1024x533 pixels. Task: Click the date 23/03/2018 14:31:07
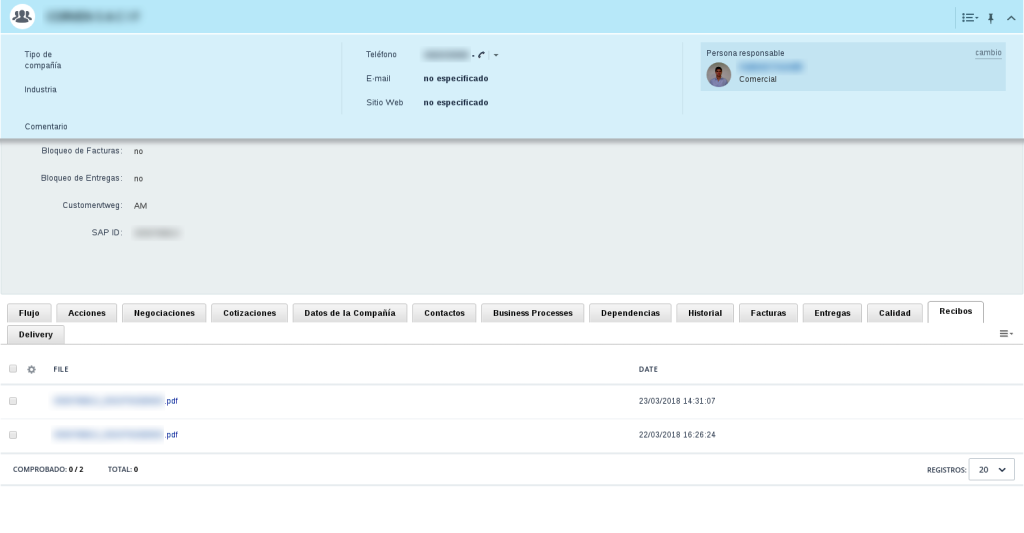tap(677, 401)
